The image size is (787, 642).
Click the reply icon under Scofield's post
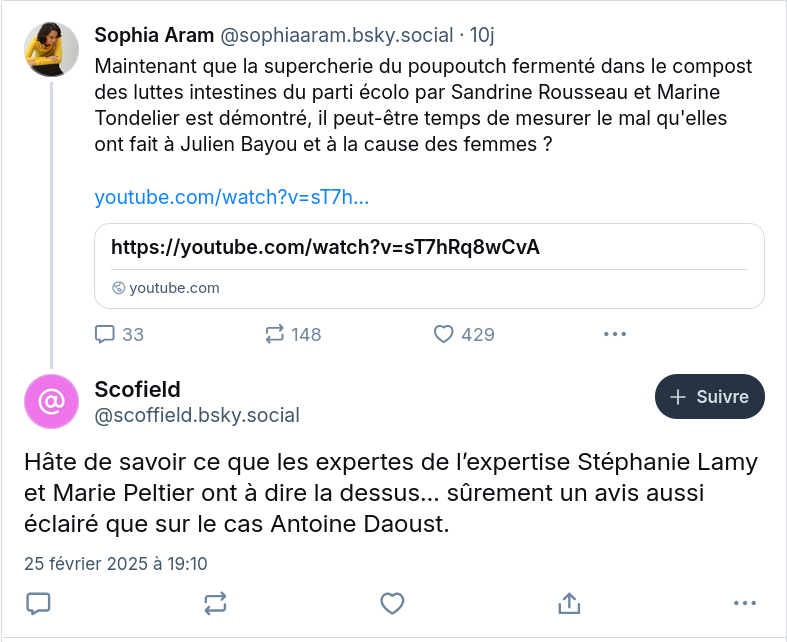(x=38, y=603)
